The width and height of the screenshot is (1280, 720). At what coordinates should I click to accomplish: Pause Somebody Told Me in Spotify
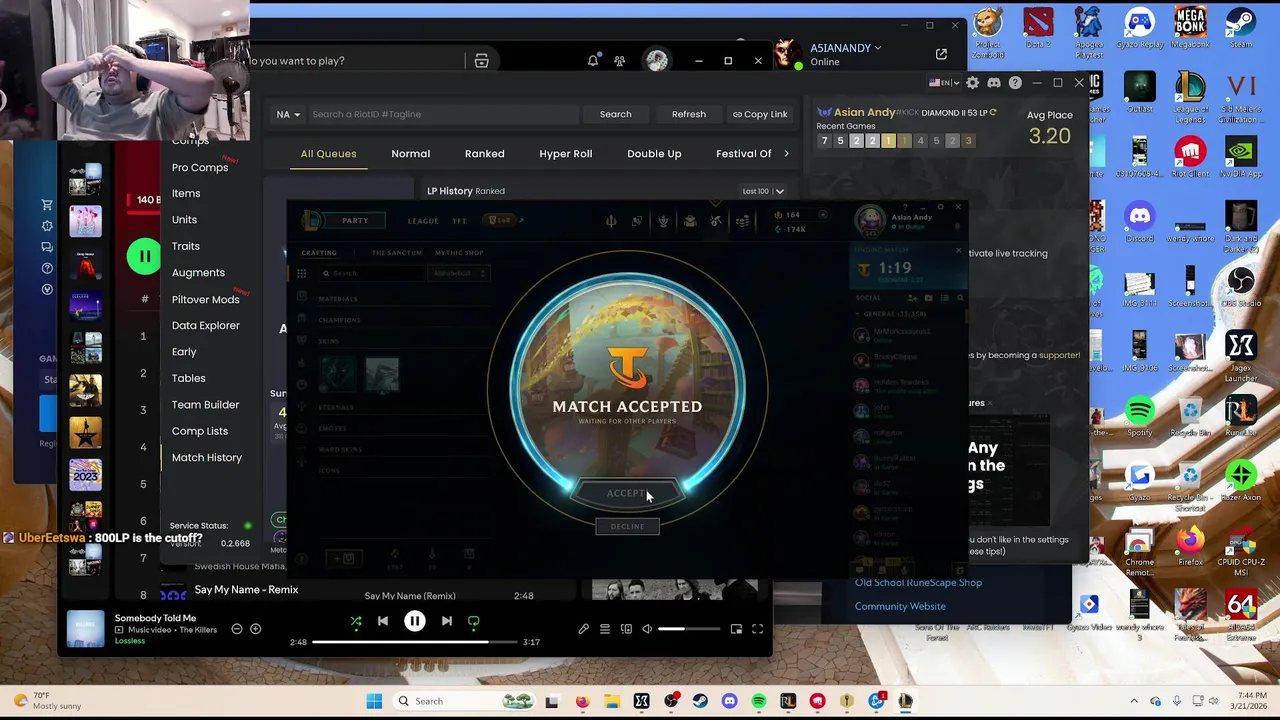[415, 621]
